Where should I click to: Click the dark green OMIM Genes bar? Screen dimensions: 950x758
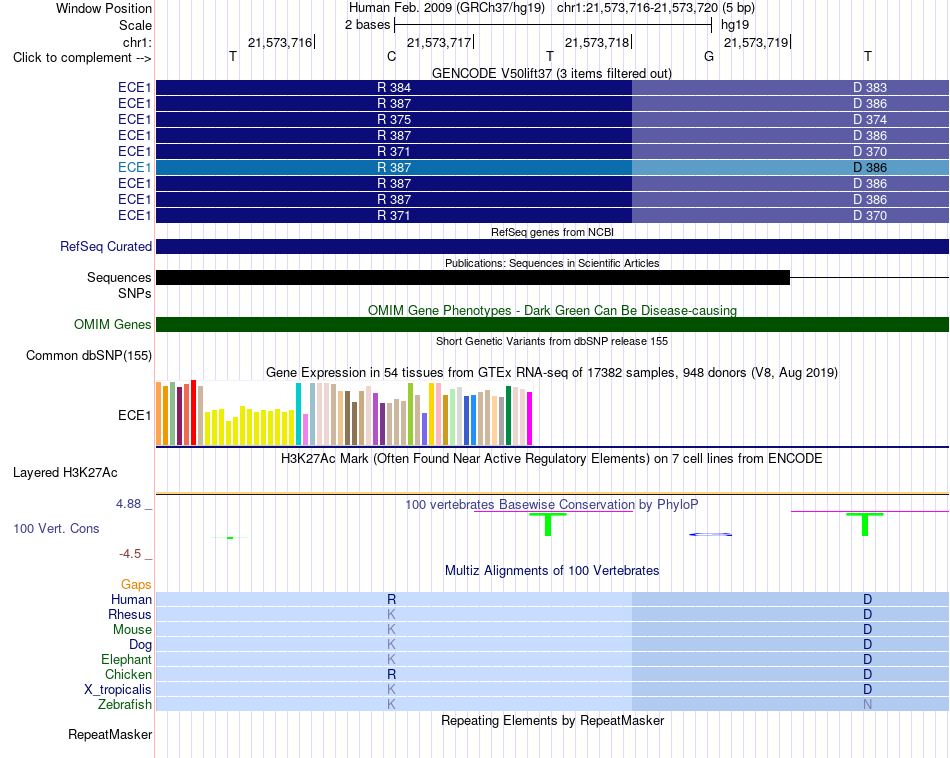(x=553, y=324)
